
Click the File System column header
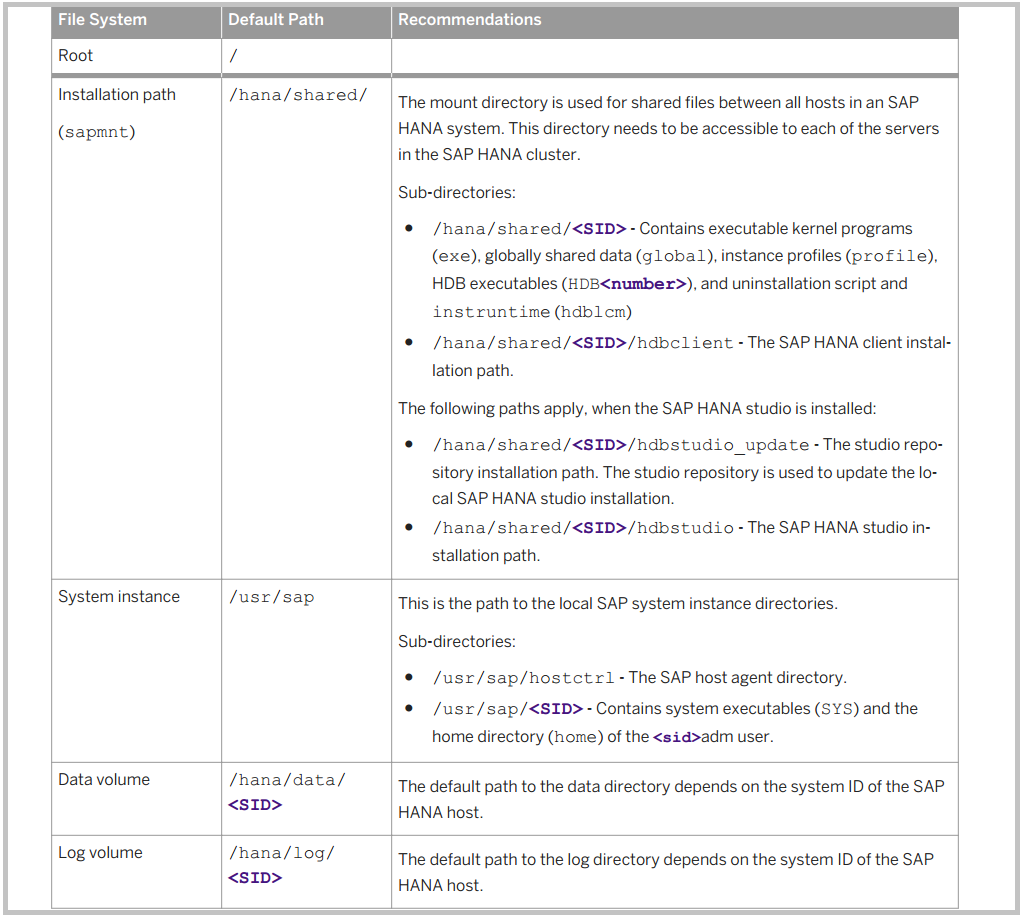pyautogui.click(x=103, y=19)
